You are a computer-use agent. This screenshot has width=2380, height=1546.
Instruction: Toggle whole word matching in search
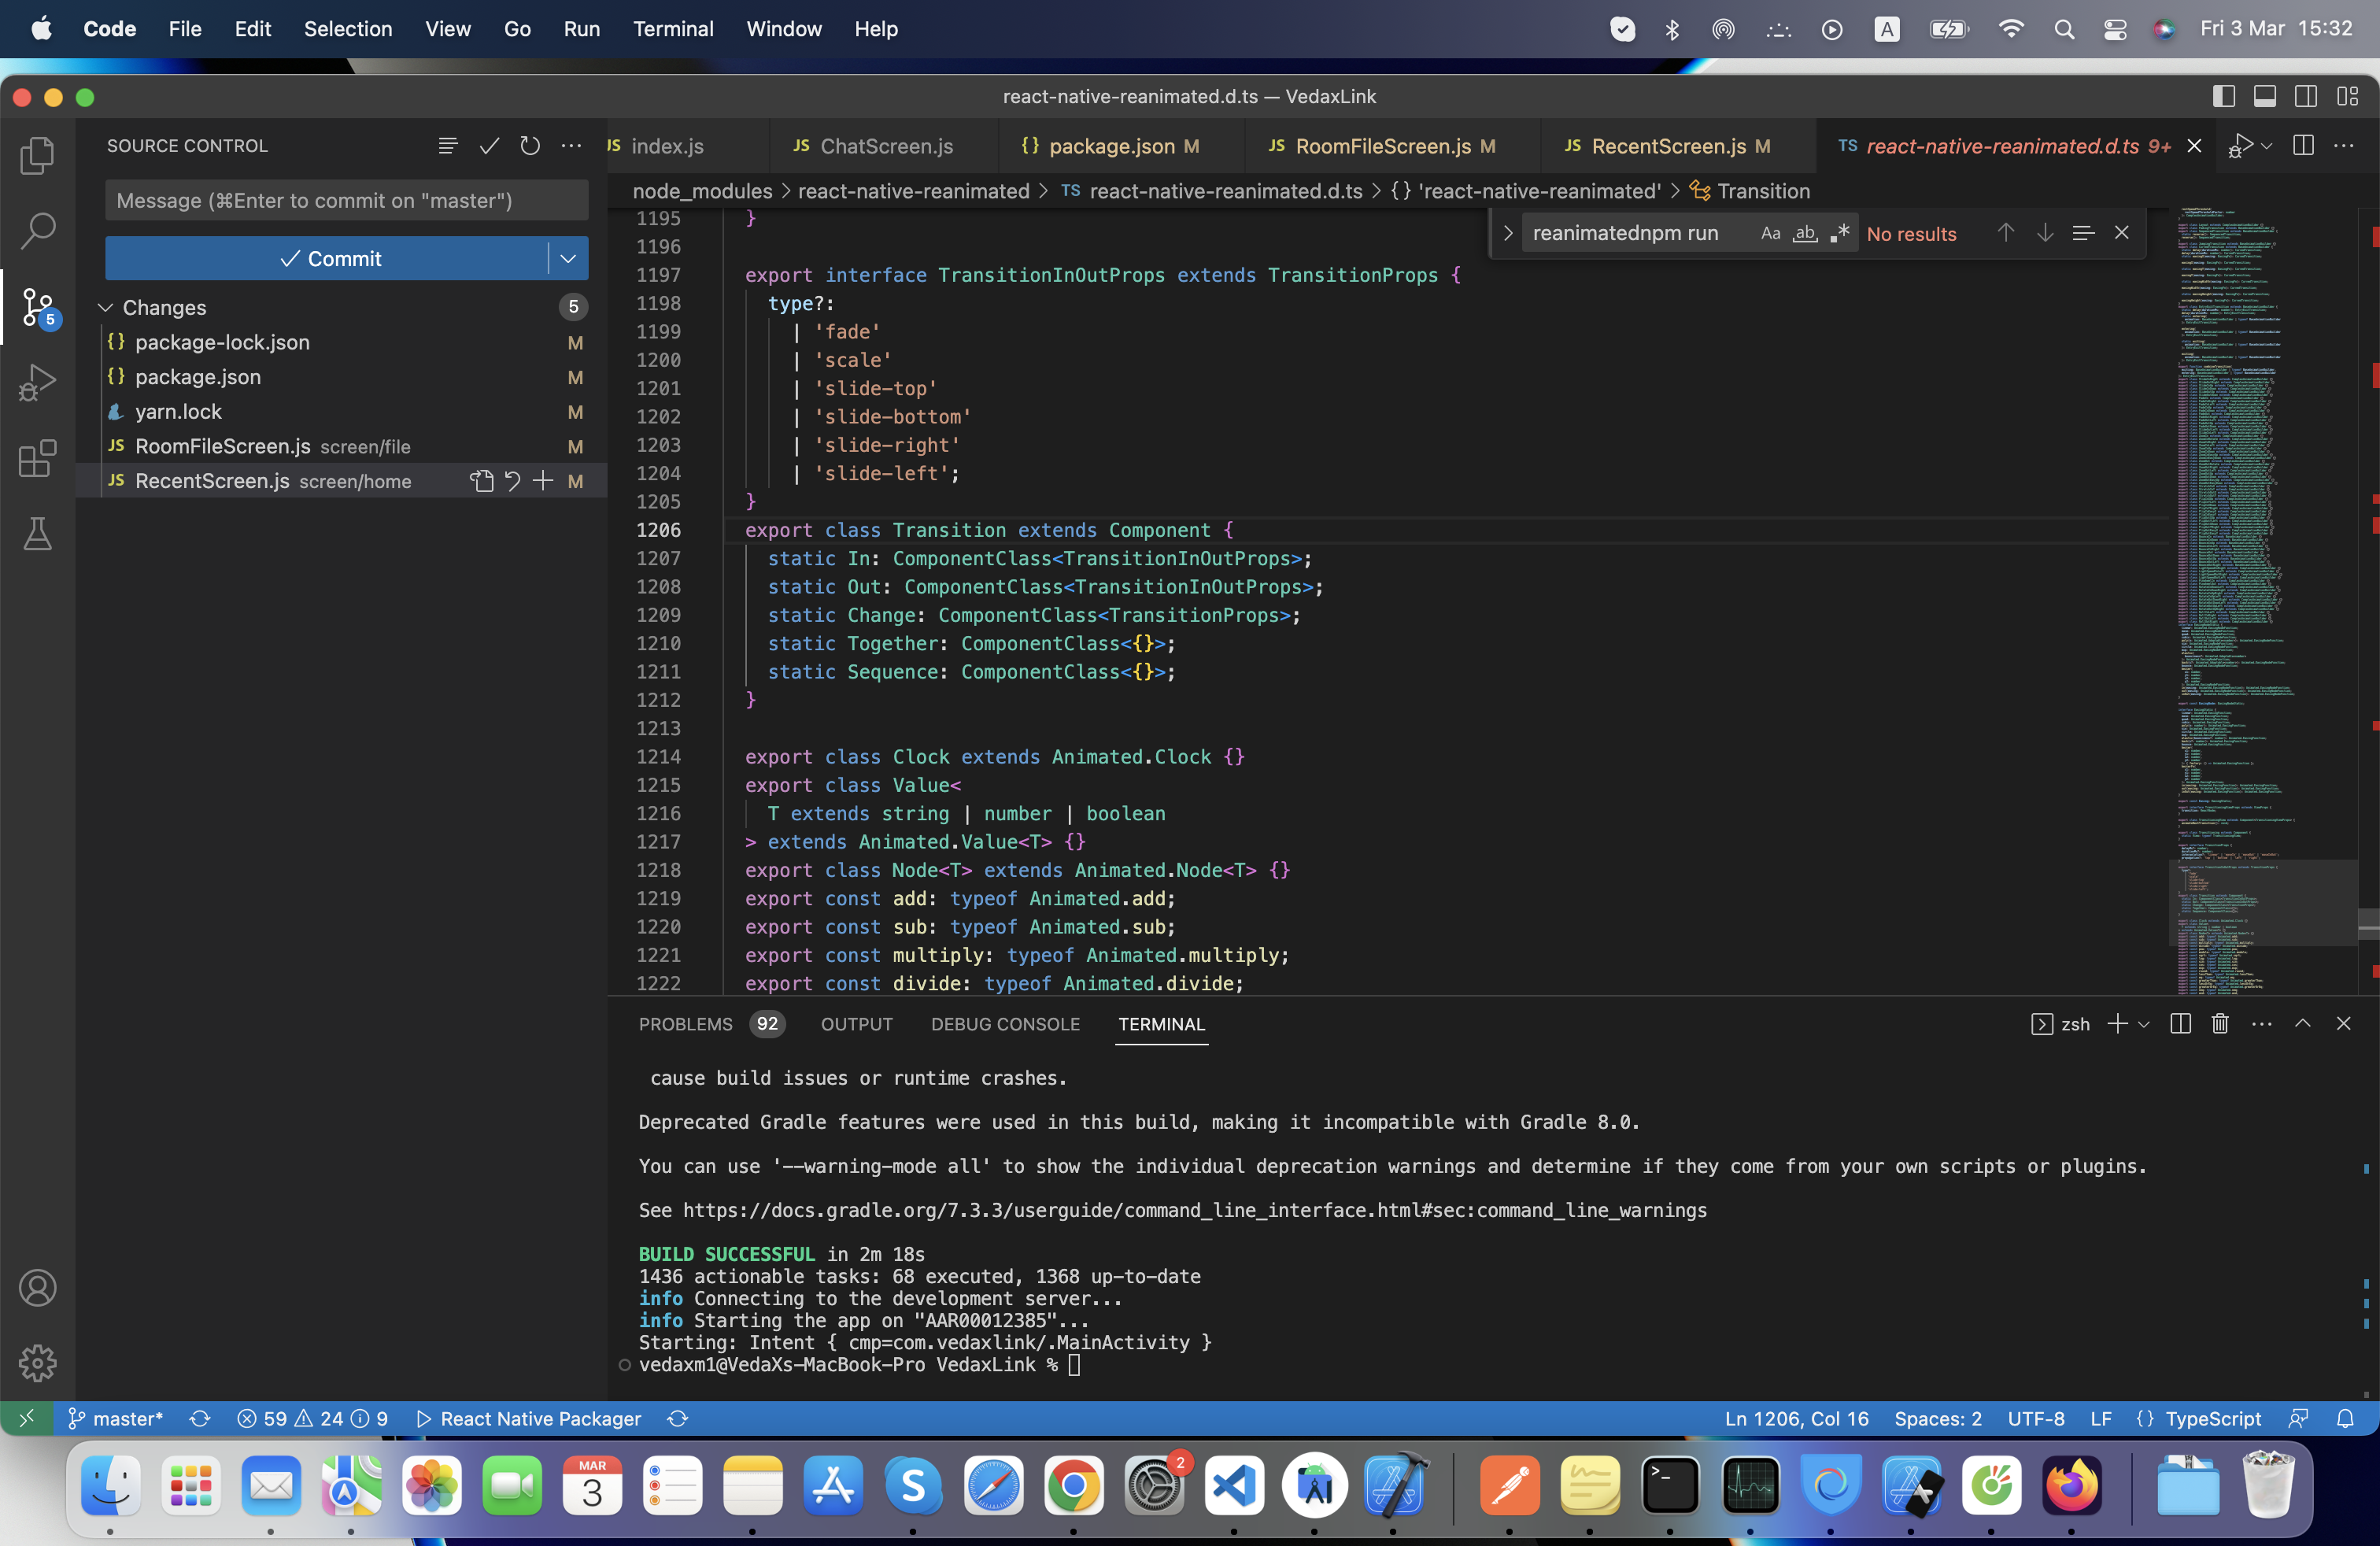(1805, 233)
